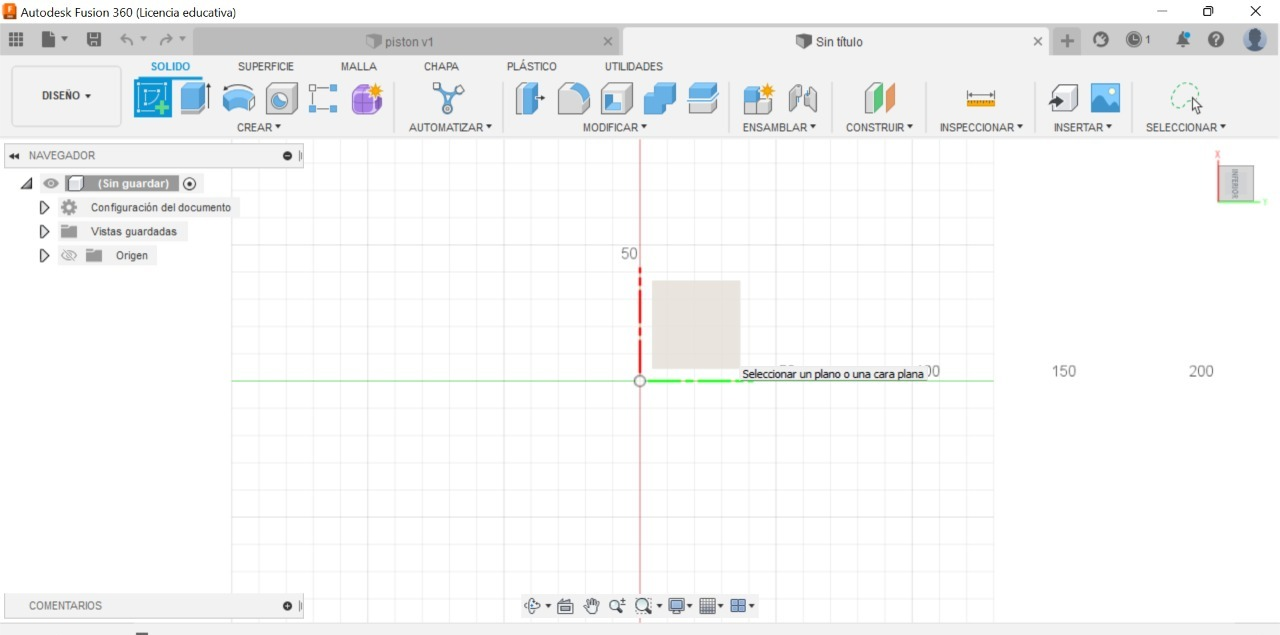The height and width of the screenshot is (635, 1280).
Task: Open the DISEÑO workspace dropdown
Action: [x=66, y=96]
